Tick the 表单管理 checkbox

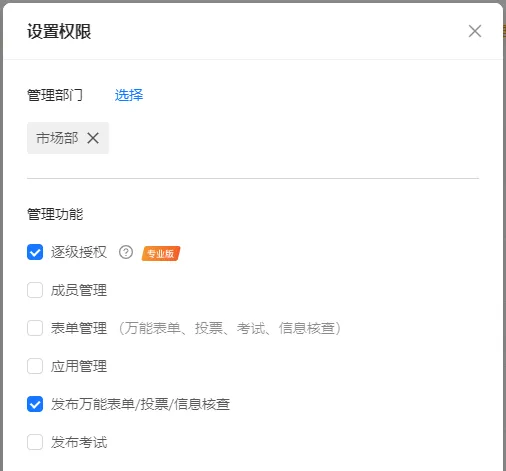[x=35, y=328]
